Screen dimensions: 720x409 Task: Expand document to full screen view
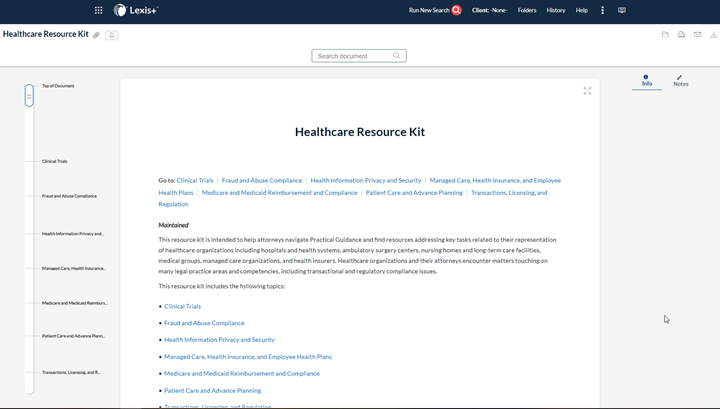click(587, 91)
